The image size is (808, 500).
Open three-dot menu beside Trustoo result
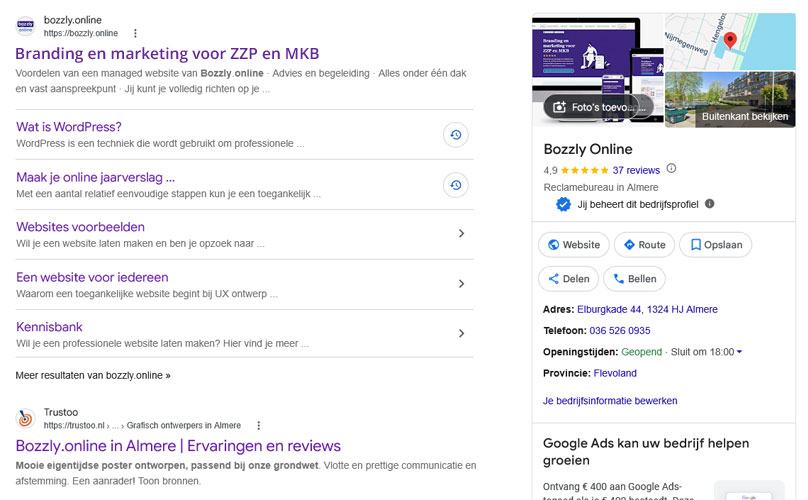click(259, 426)
